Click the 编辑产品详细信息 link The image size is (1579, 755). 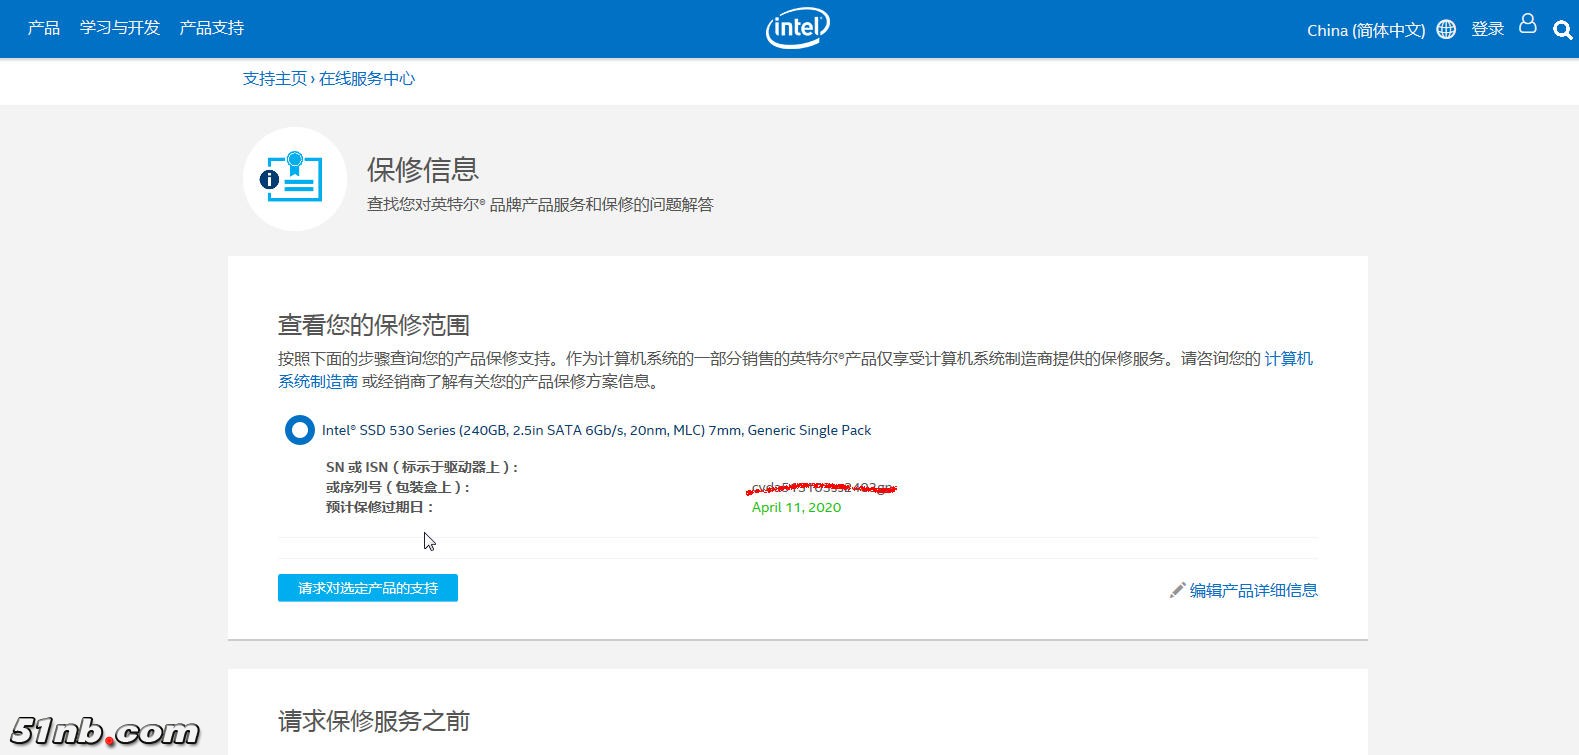pyautogui.click(x=1253, y=590)
